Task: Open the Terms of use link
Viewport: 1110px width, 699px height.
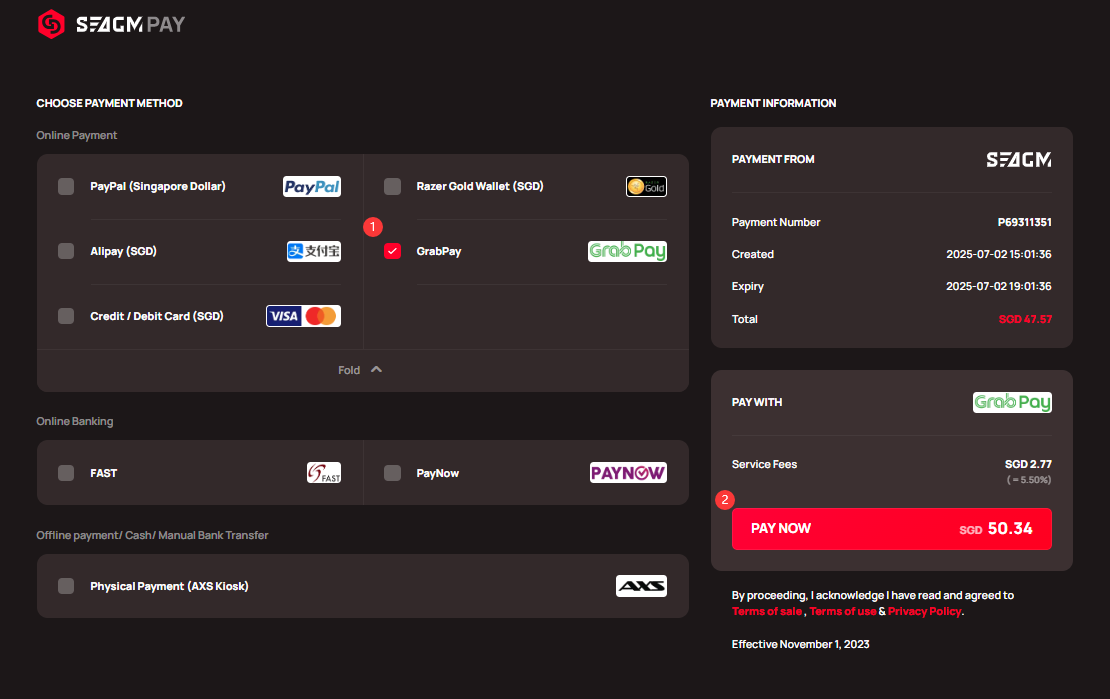Action: point(842,611)
